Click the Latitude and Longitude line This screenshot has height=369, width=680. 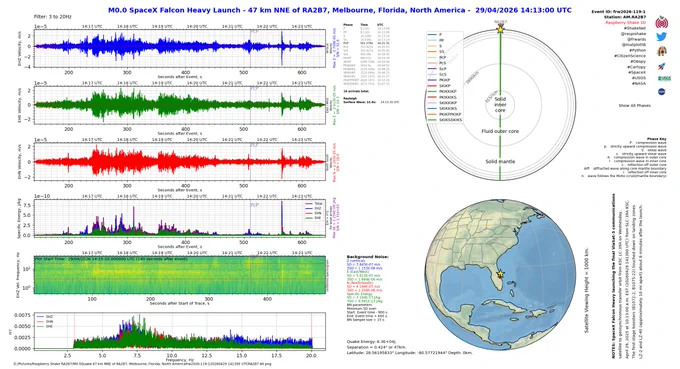[409, 353]
